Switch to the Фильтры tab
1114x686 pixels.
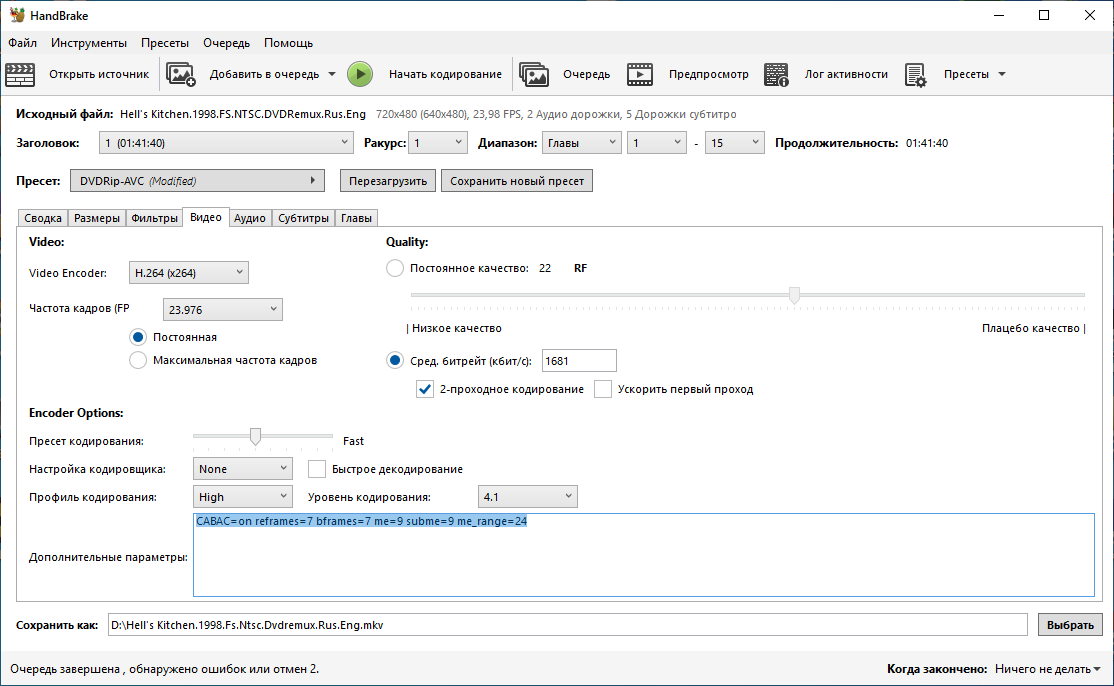point(154,218)
